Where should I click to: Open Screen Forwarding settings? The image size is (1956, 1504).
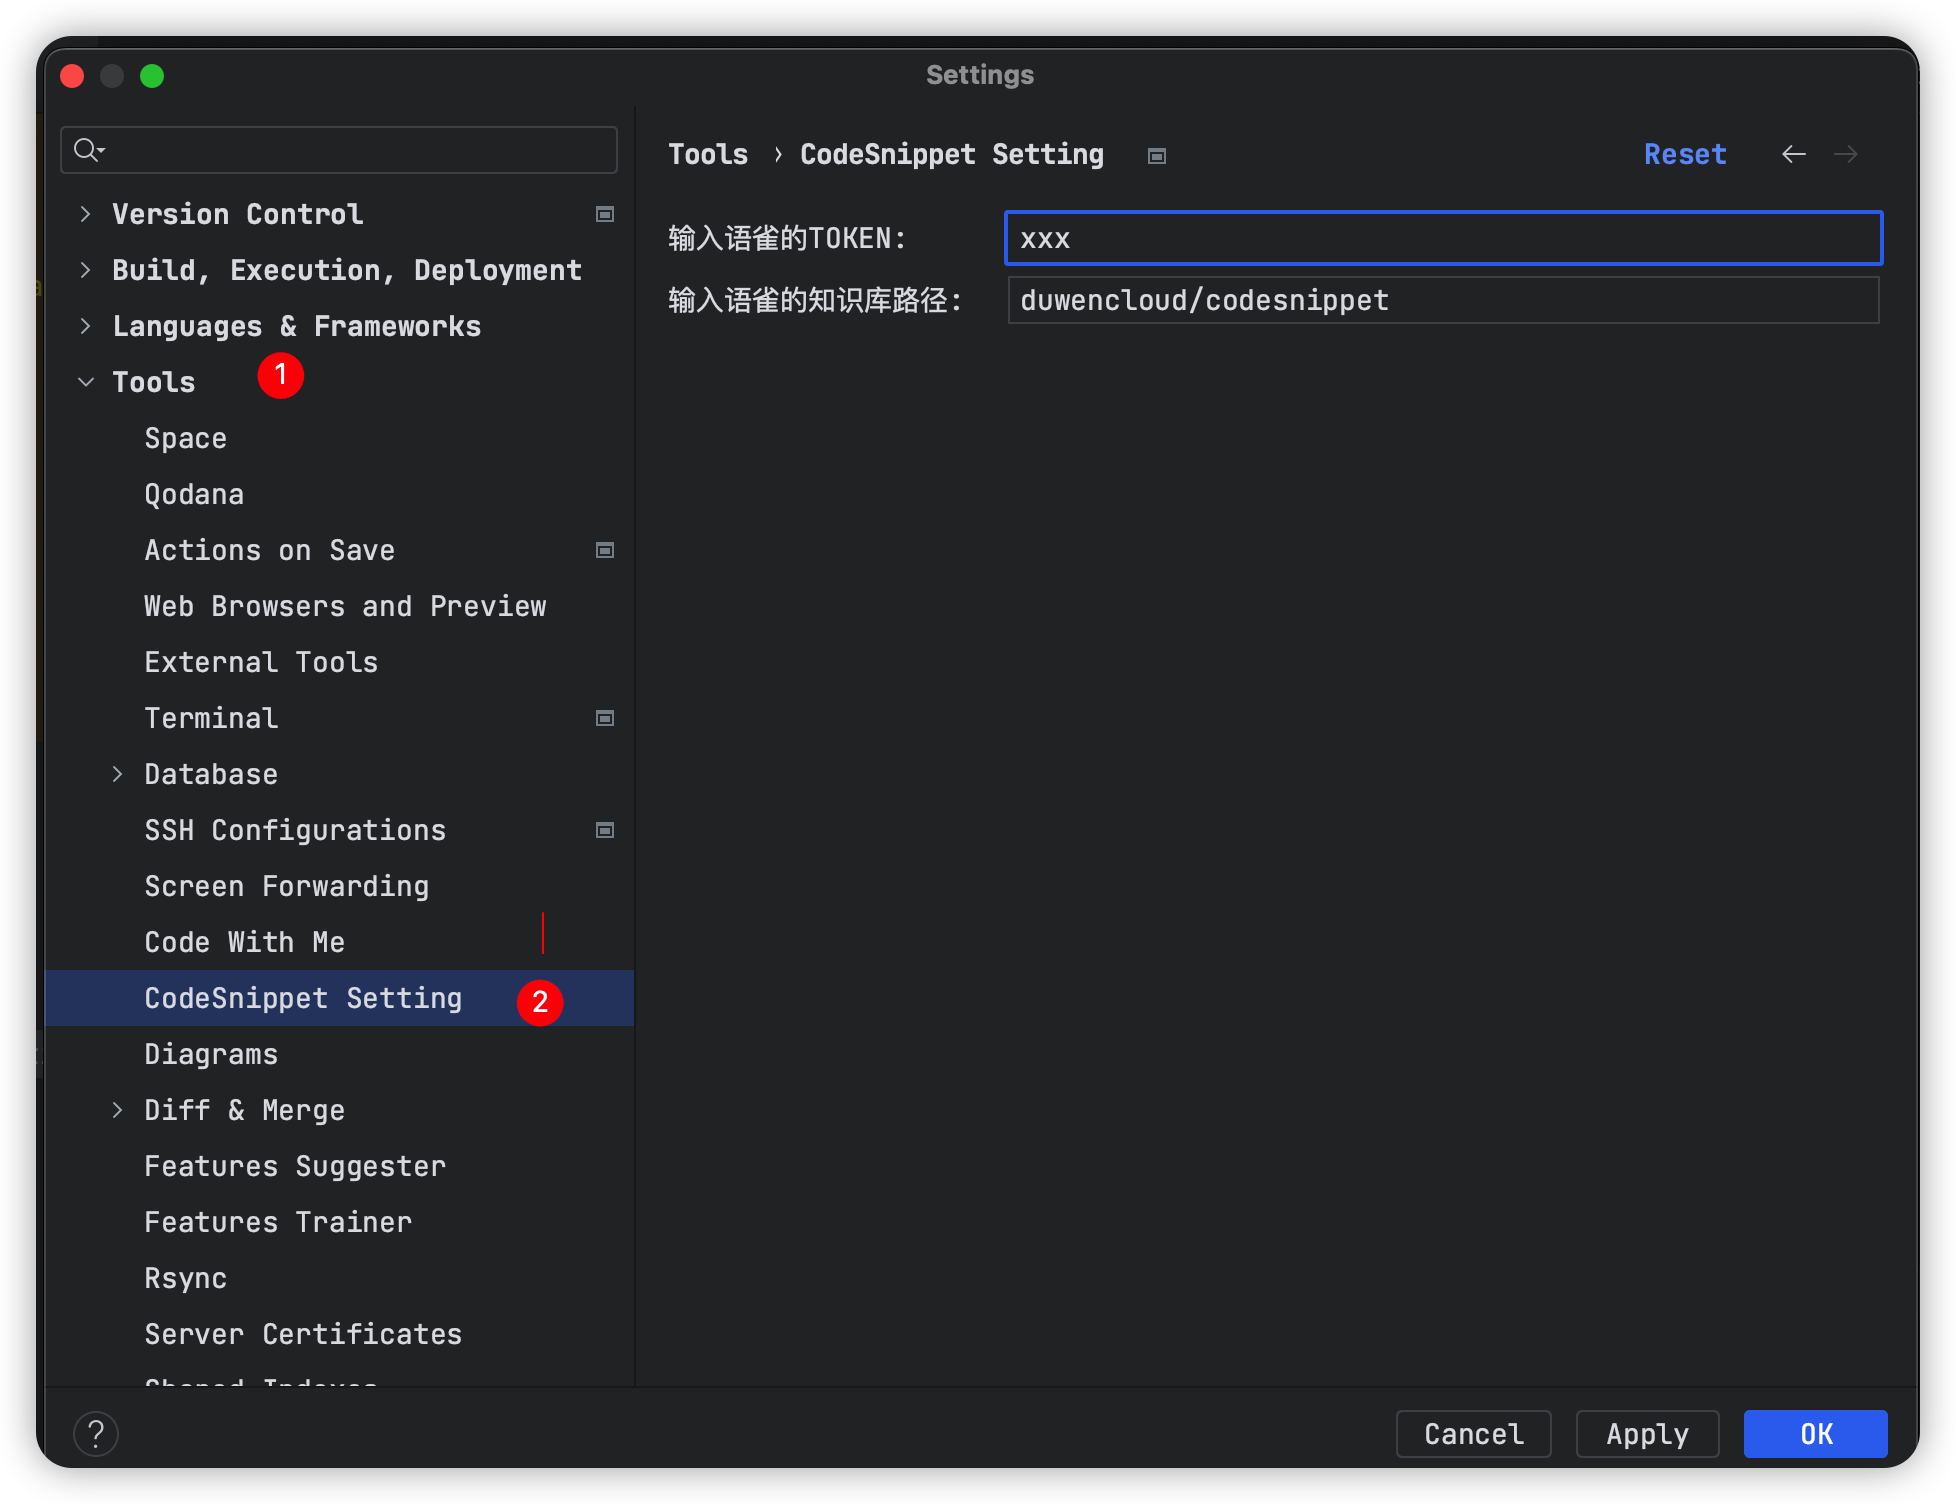tap(287, 886)
